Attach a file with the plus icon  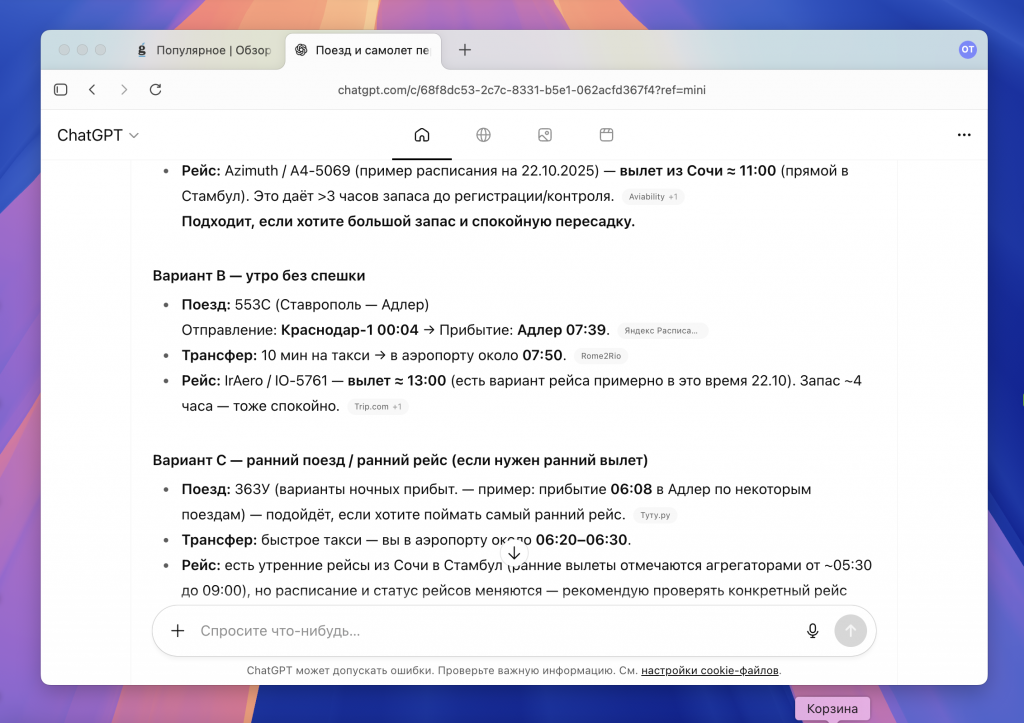point(178,630)
